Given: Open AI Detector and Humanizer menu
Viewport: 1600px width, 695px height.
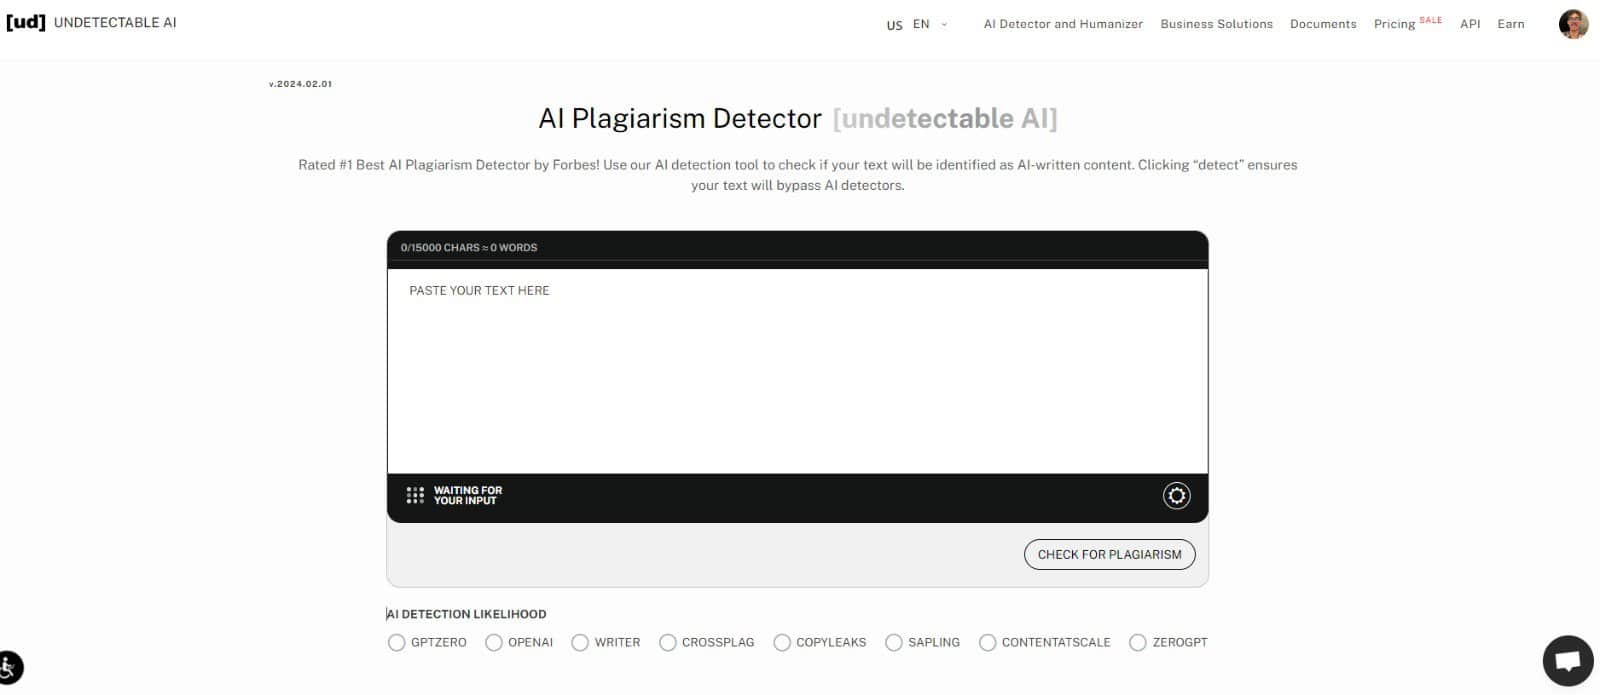Looking at the screenshot, I should coord(1063,24).
